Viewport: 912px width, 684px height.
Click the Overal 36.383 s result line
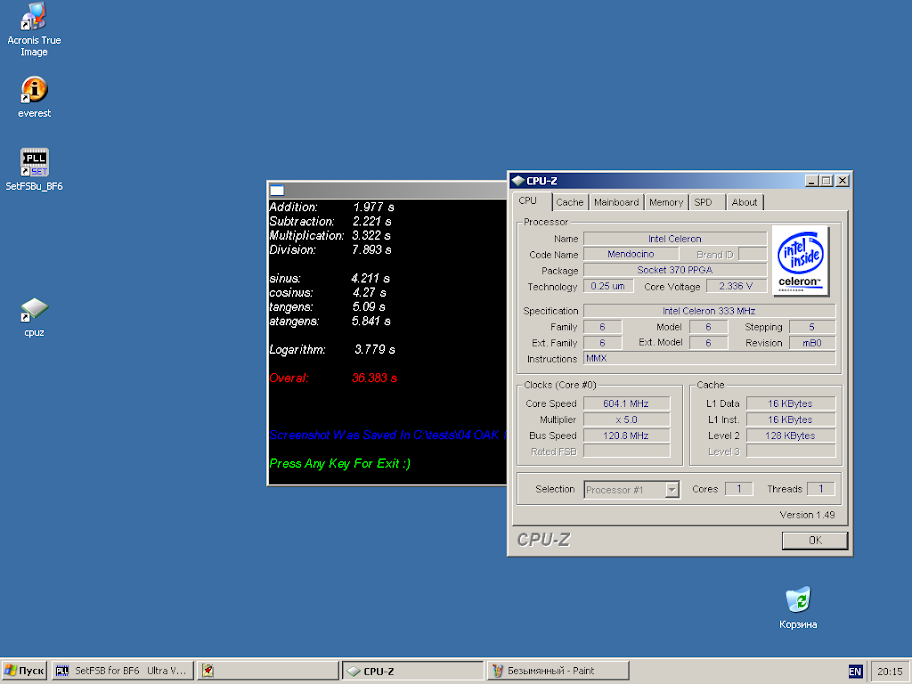click(333, 378)
